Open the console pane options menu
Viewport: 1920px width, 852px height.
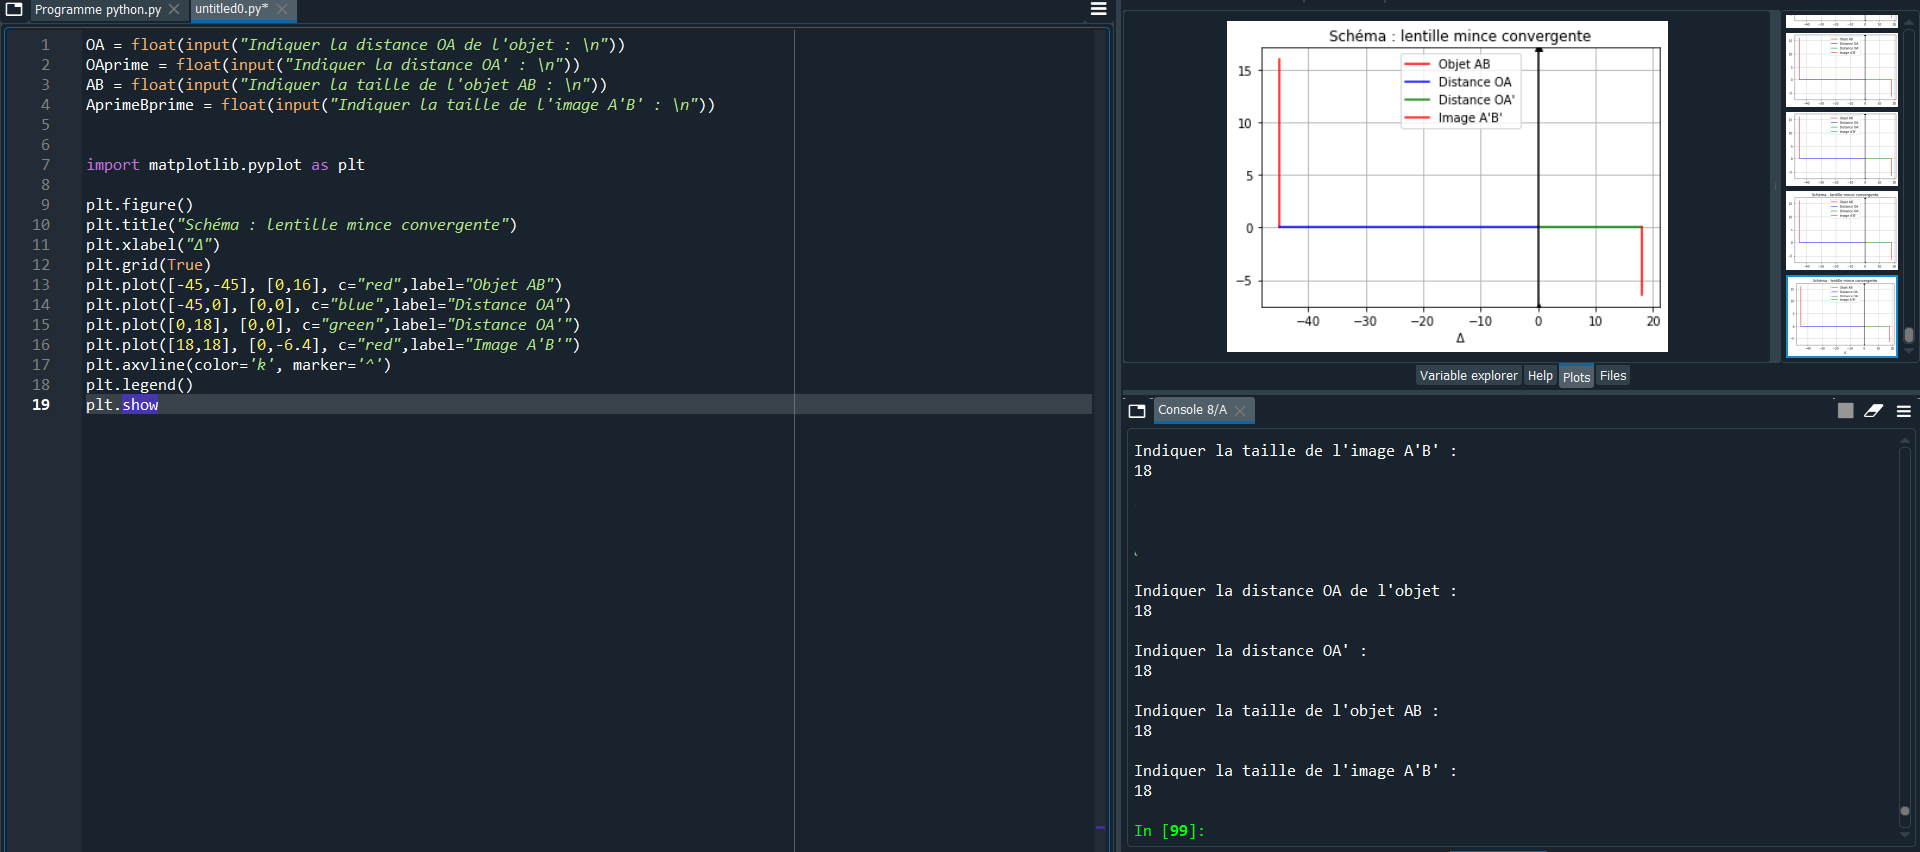pyautogui.click(x=1904, y=410)
